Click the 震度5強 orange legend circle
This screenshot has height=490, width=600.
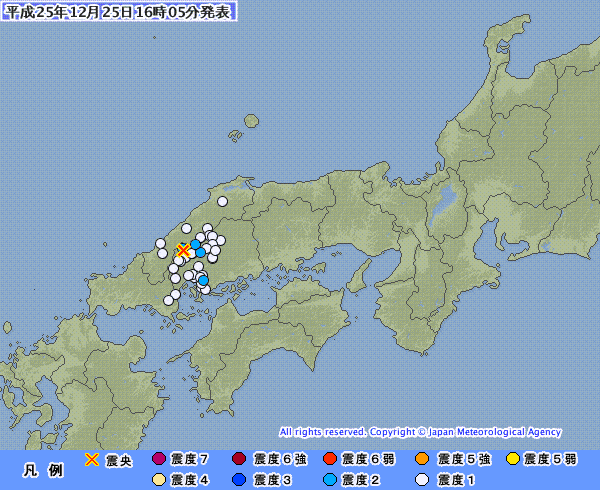click(x=422, y=459)
